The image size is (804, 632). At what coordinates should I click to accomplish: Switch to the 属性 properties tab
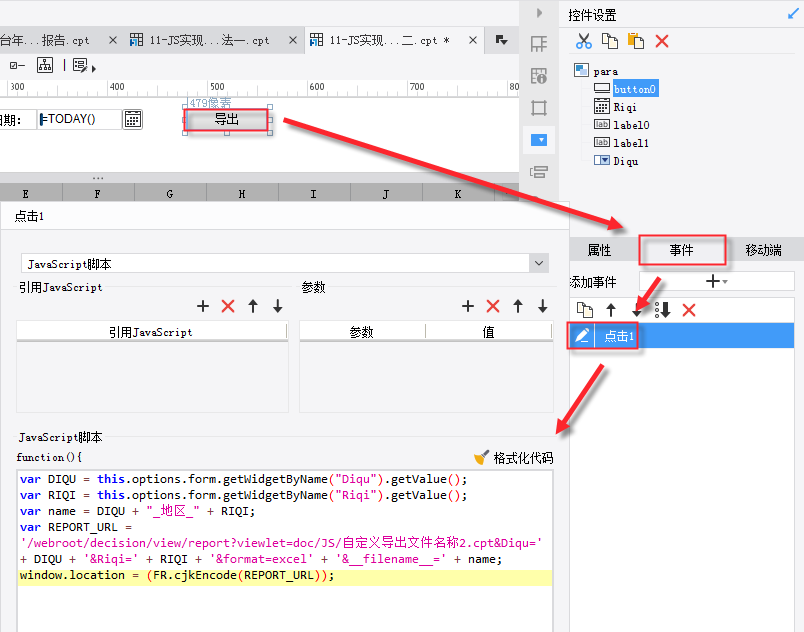click(x=599, y=250)
